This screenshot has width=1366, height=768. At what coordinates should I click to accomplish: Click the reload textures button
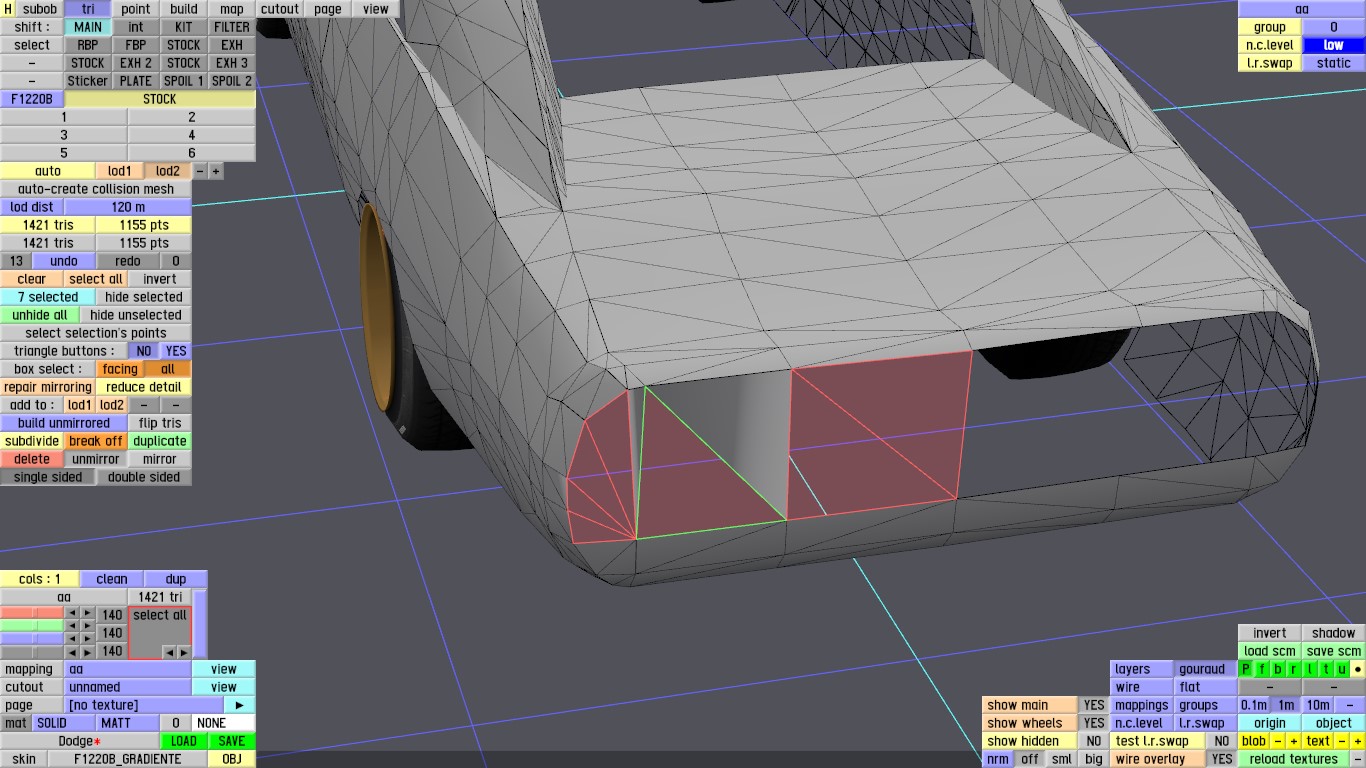point(1294,759)
